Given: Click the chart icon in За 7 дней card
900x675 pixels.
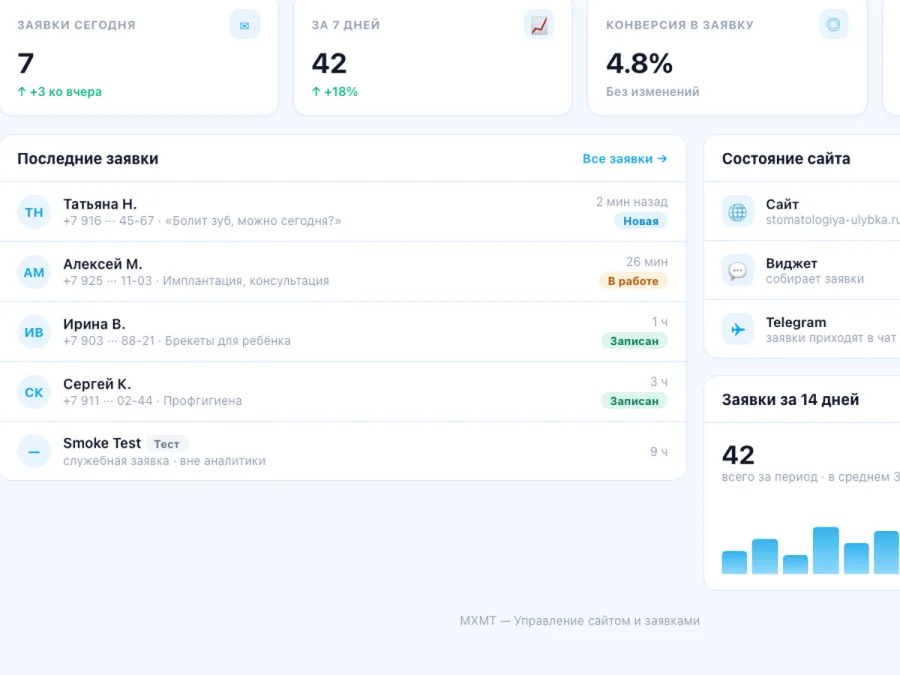Looking at the screenshot, I should coord(539,25).
